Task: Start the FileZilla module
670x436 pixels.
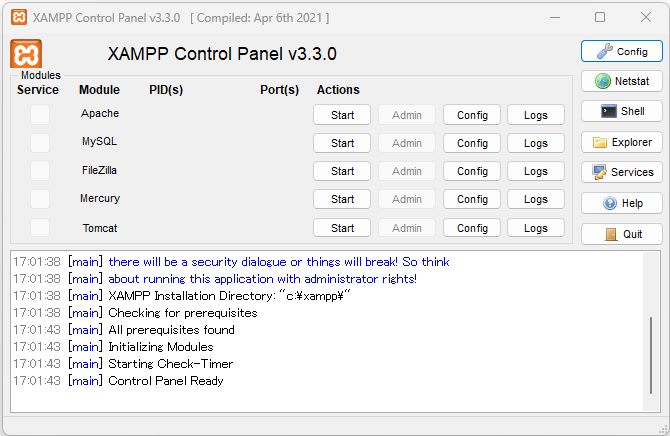Action: [x=342, y=171]
